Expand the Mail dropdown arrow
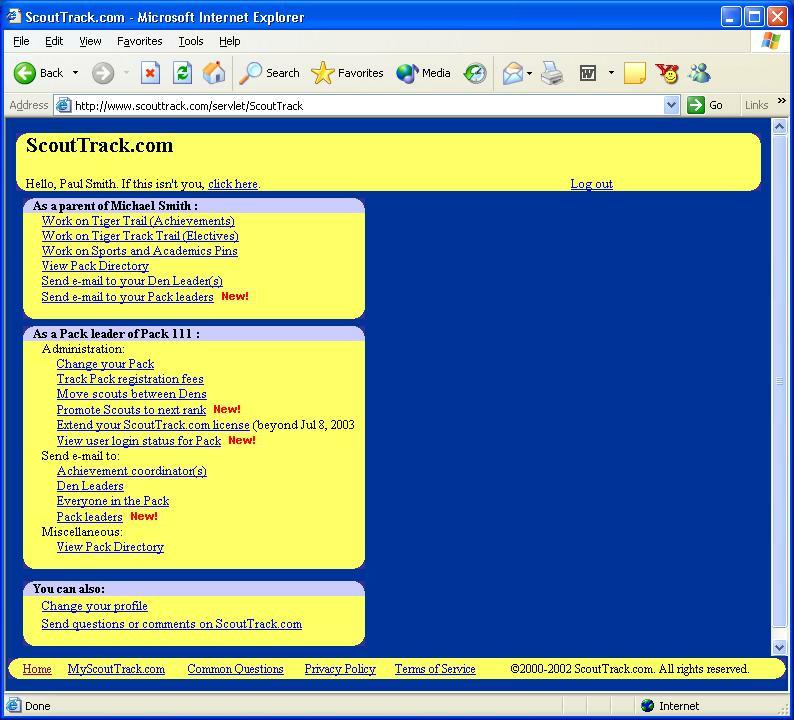Image resolution: width=794 pixels, height=720 pixels. [x=529, y=73]
